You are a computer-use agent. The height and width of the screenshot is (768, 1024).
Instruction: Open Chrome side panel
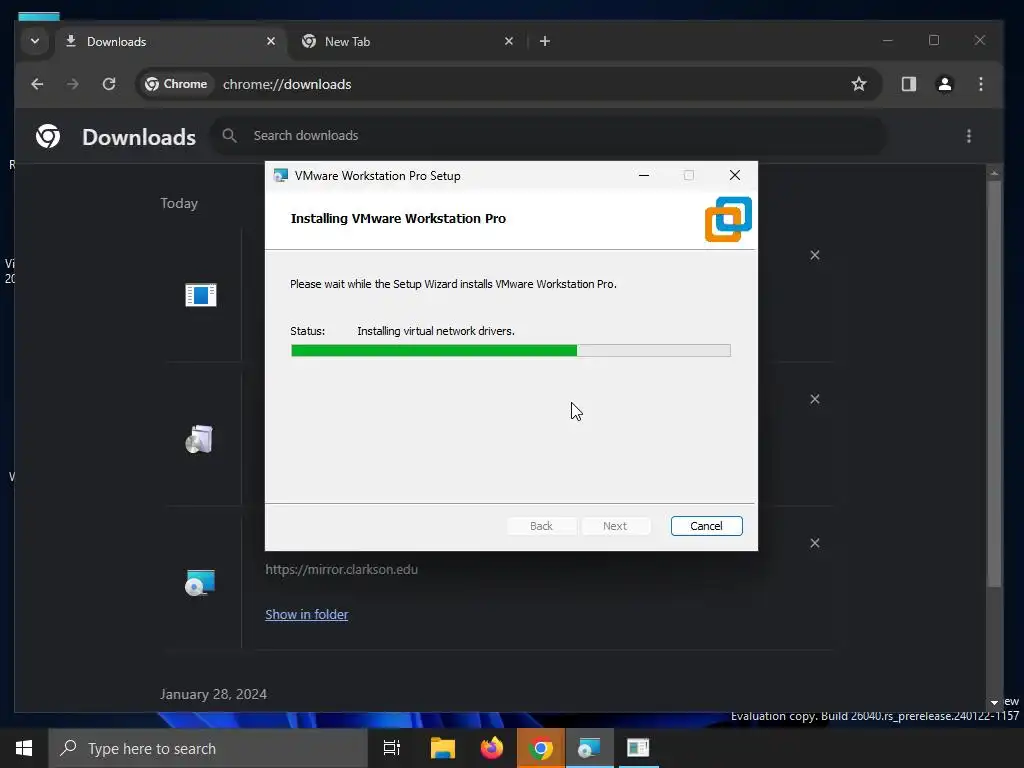(908, 84)
